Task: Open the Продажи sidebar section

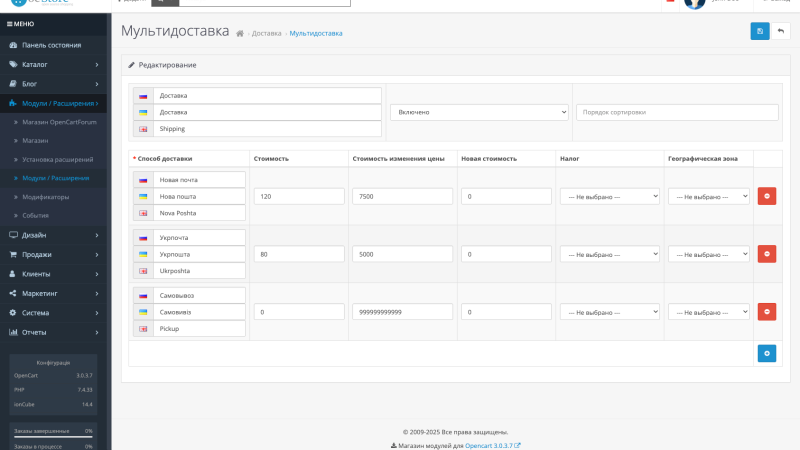Action: 54,254
